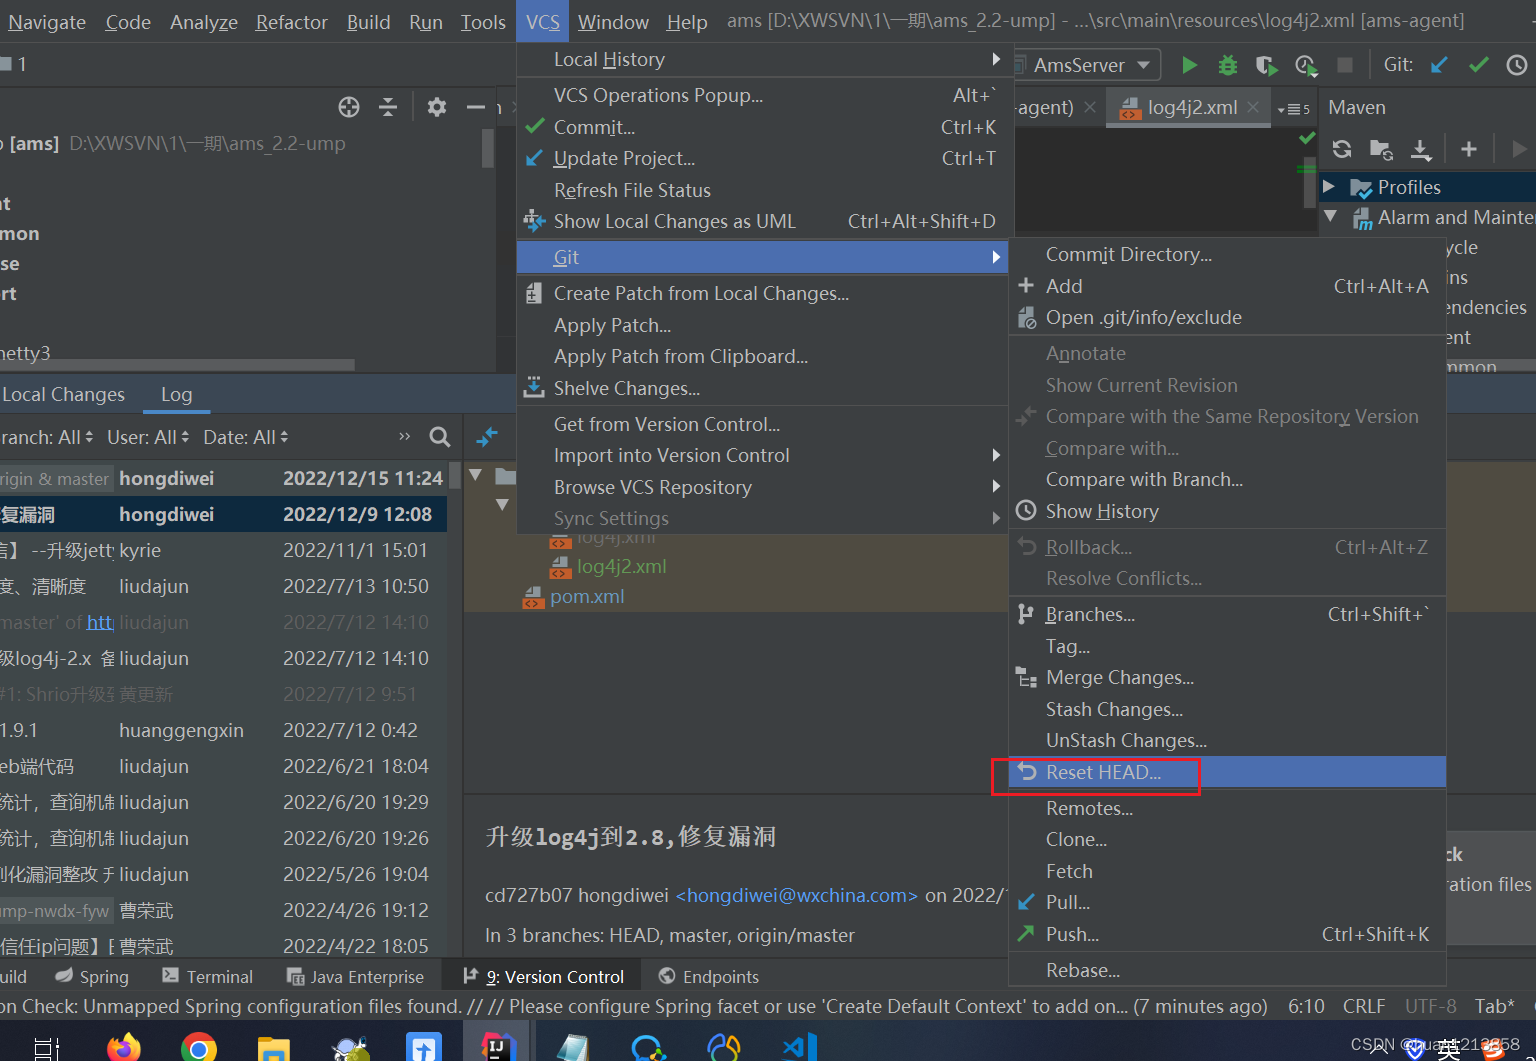Click Show History menu item
Screen dimensions: 1536x1061
pyautogui.click(x=1227, y=511)
